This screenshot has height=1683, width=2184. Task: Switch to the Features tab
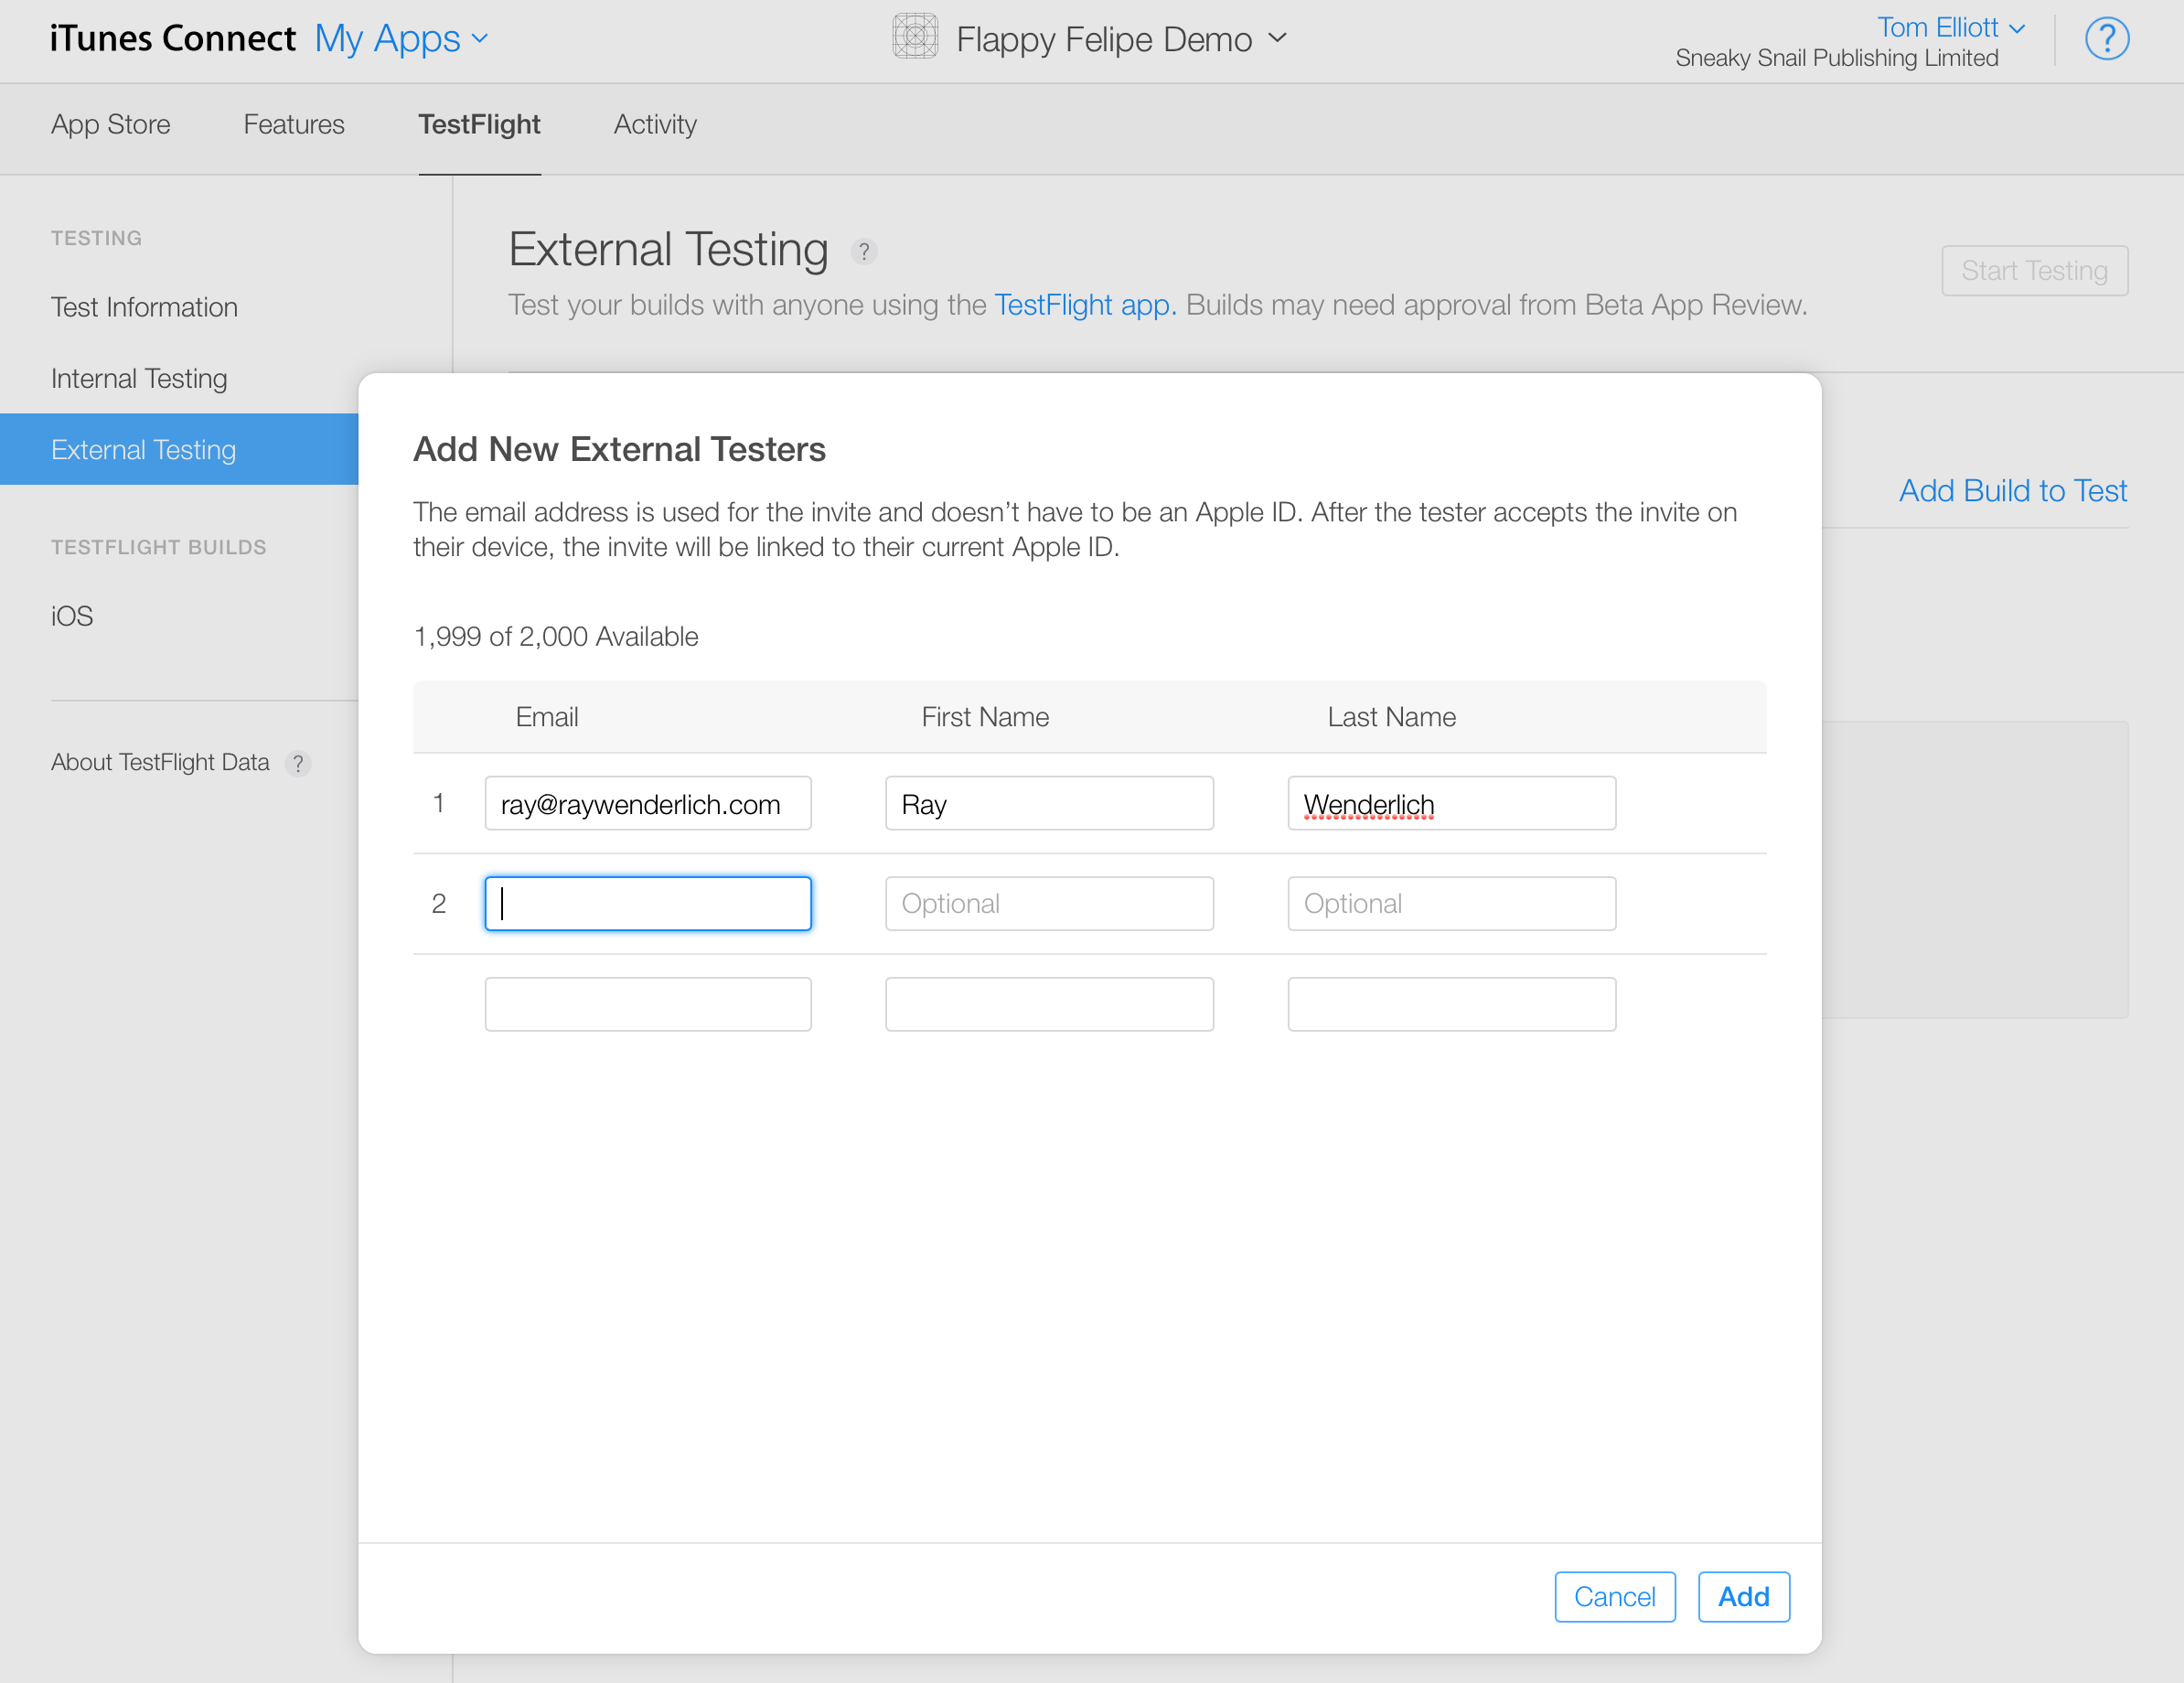coord(294,125)
